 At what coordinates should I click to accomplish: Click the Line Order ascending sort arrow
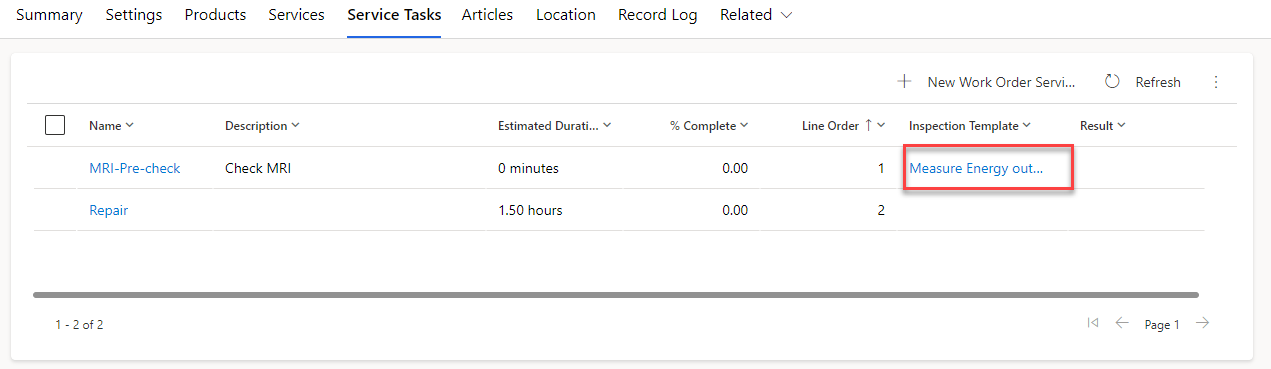(x=868, y=125)
